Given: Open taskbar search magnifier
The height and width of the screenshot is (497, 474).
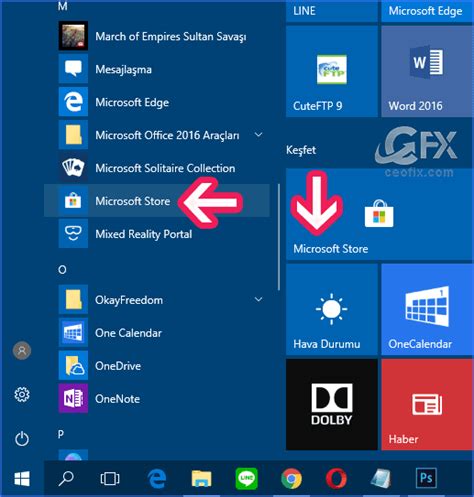Looking at the screenshot, I should [x=66, y=479].
